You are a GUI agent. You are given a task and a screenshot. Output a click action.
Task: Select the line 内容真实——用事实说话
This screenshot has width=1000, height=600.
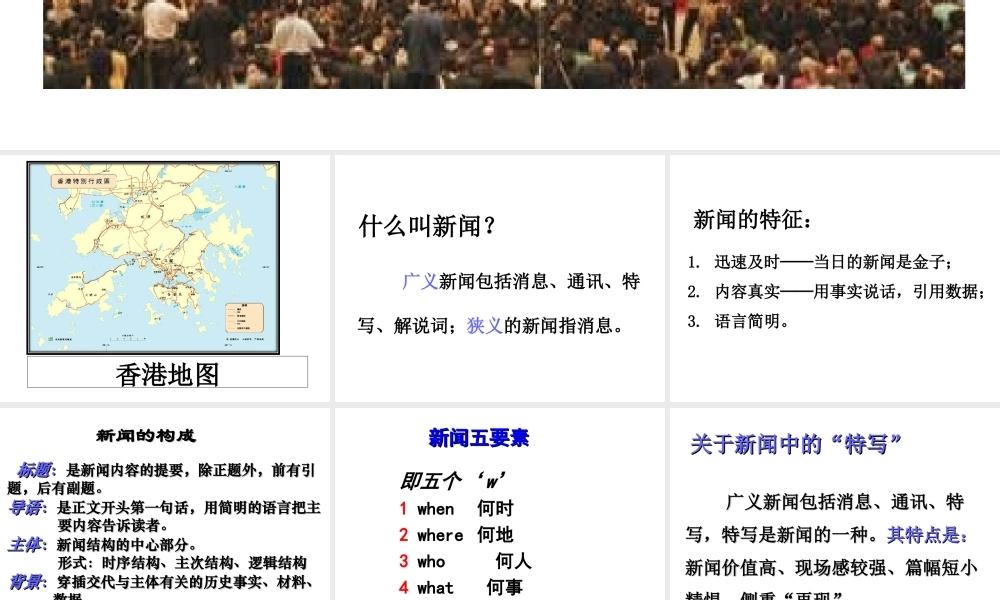tap(837, 291)
